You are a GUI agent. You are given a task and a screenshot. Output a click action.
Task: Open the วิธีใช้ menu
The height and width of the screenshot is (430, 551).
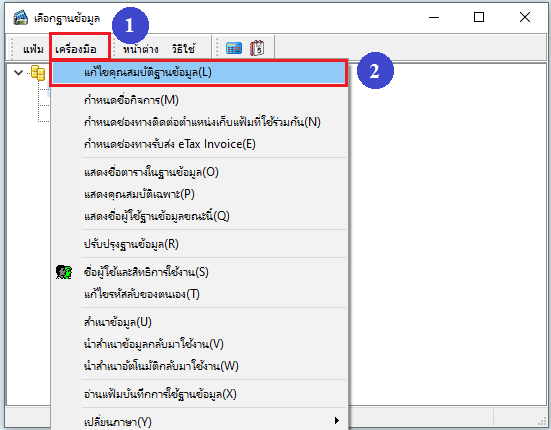tap(183, 49)
